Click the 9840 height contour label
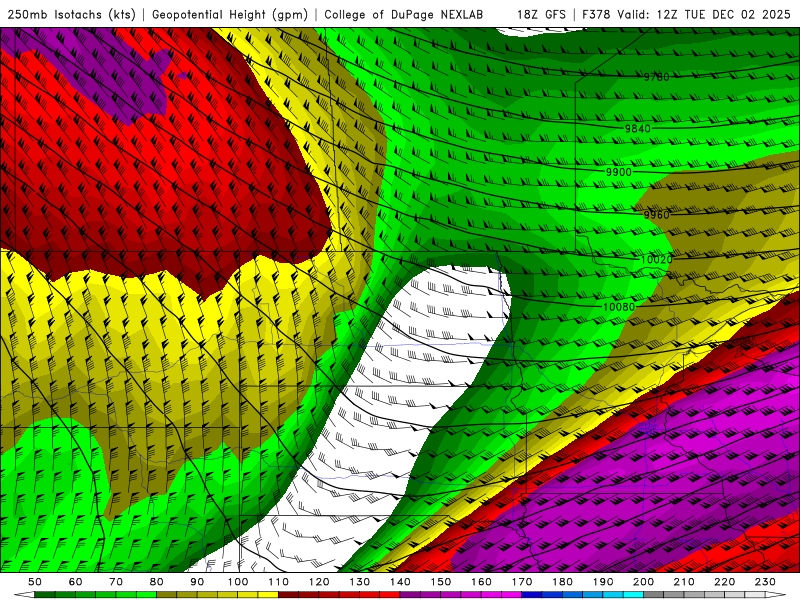The image size is (800, 600). pyautogui.click(x=638, y=129)
